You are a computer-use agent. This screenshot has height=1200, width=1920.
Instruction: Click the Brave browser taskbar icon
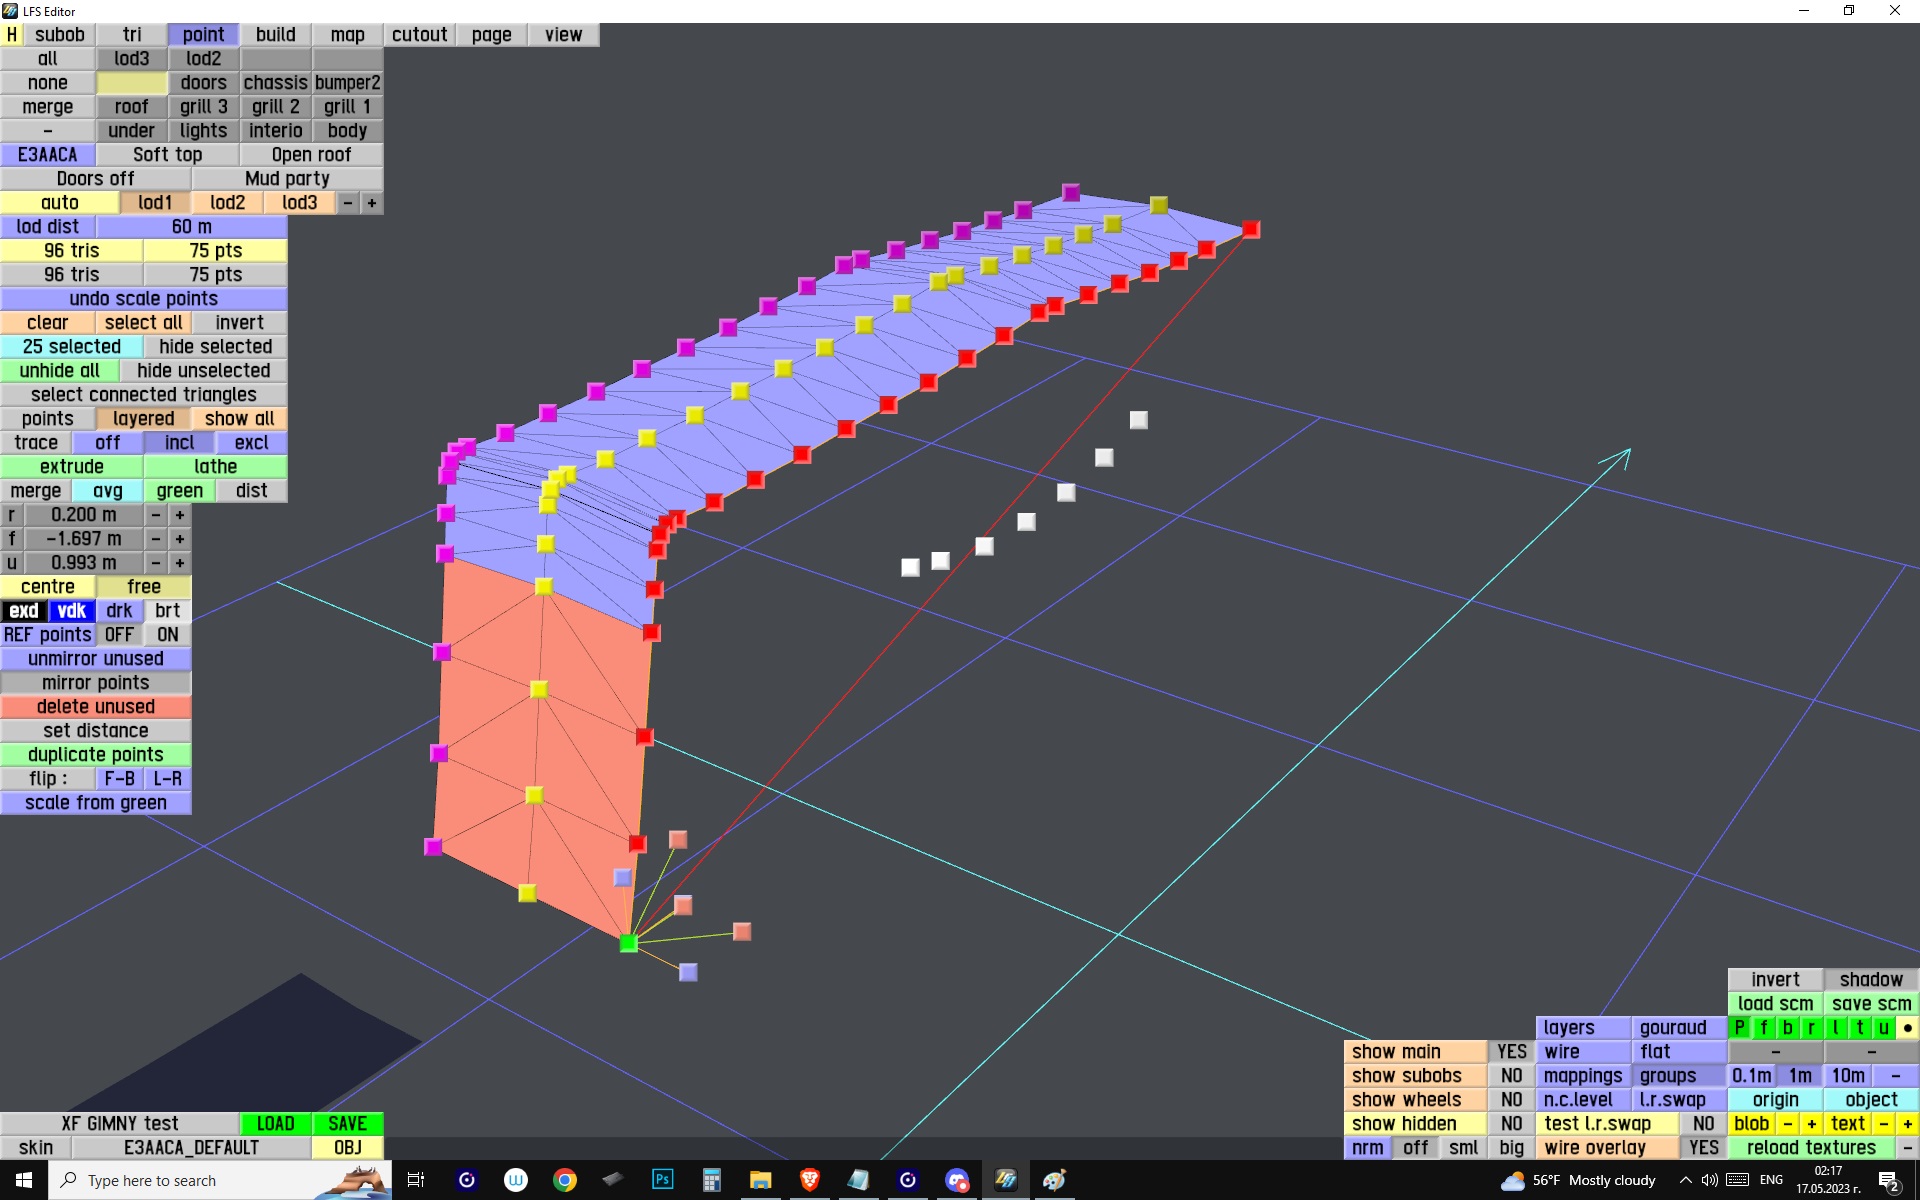click(x=809, y=1180)
